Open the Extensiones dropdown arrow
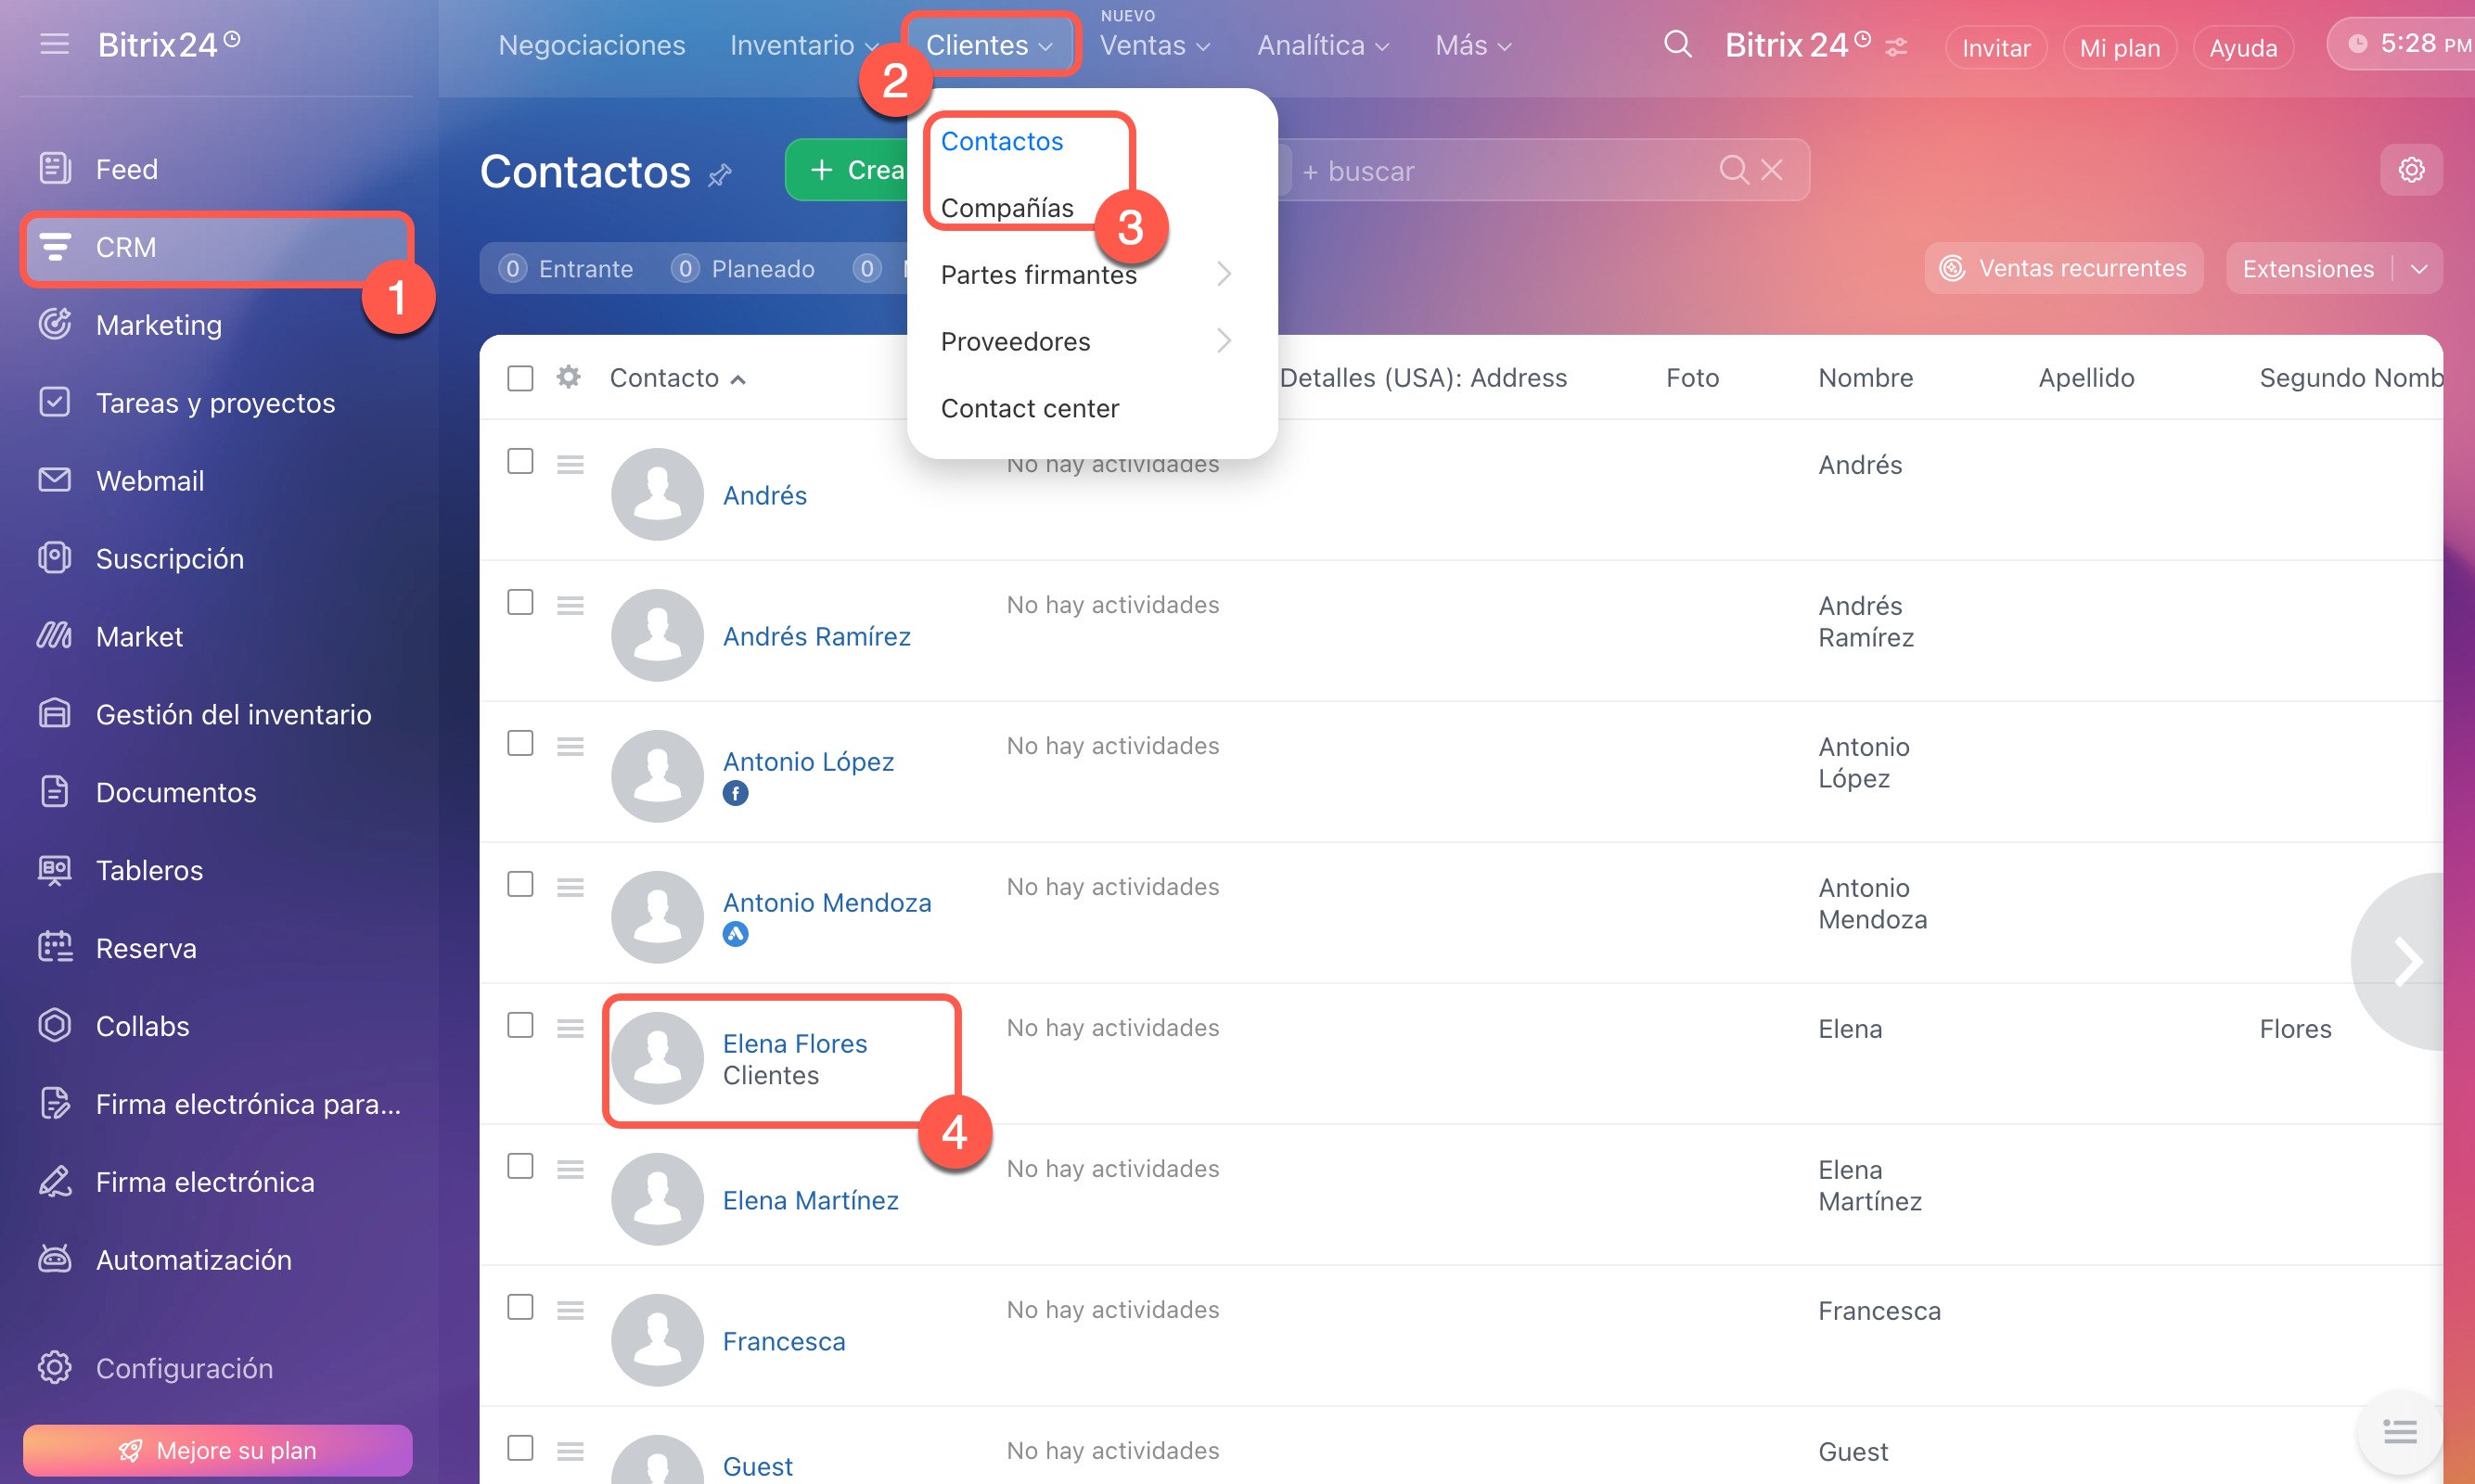Screen dimensions: 2475x1484 click(x=2418, y=269)
